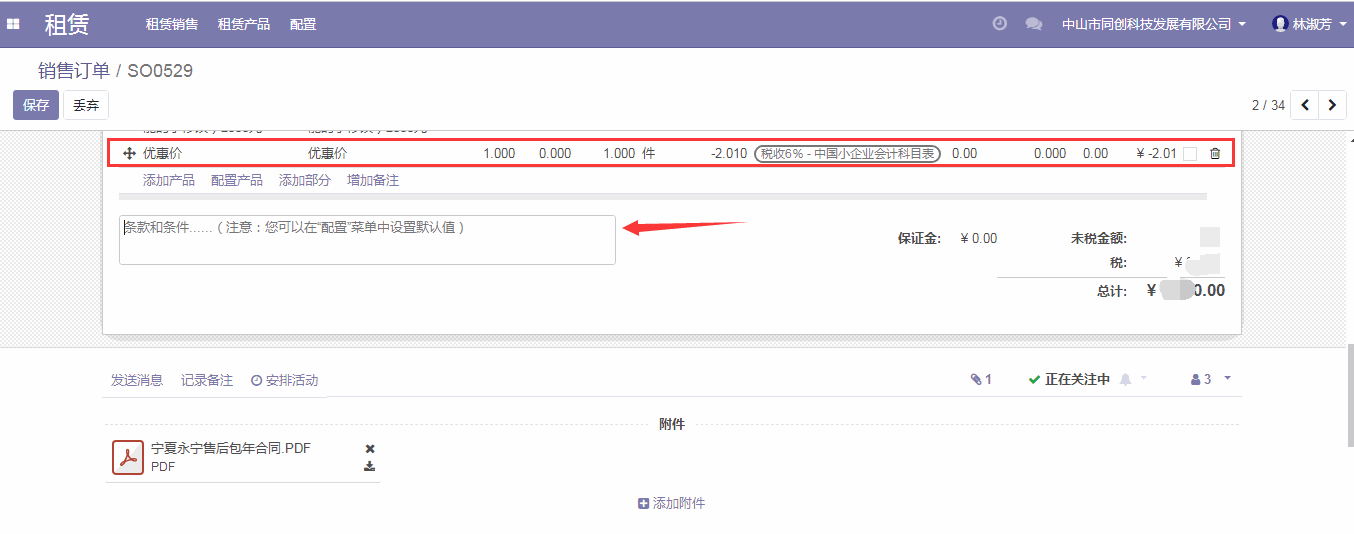This screenshot has height=534, width=1354.
Task: Open the 配置 menu
Action: coord(303,24)
